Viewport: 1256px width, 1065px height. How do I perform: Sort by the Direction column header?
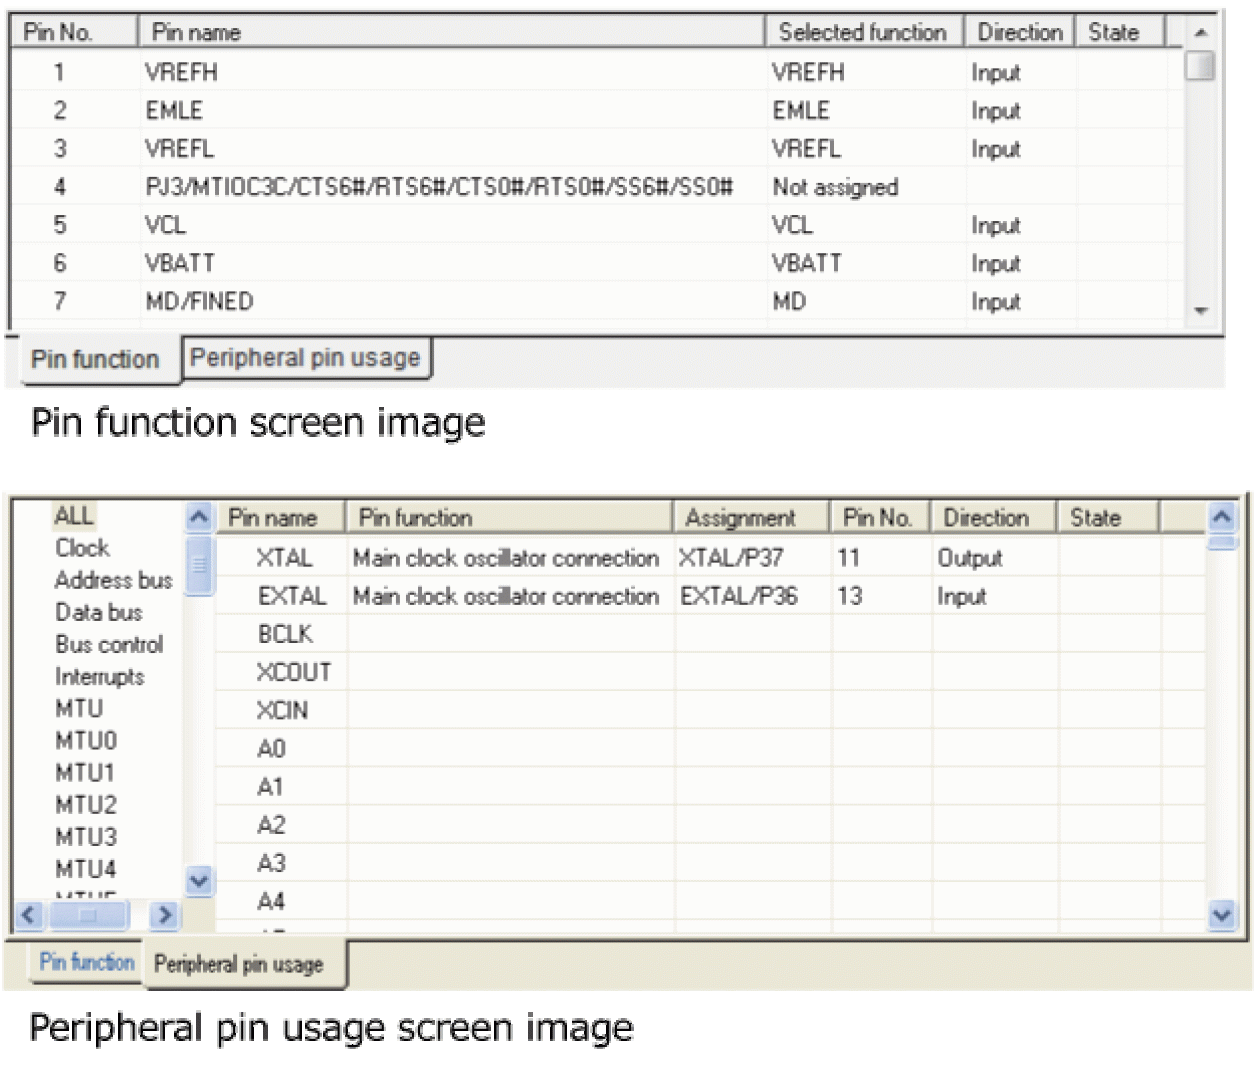(x=1019, y=32)
